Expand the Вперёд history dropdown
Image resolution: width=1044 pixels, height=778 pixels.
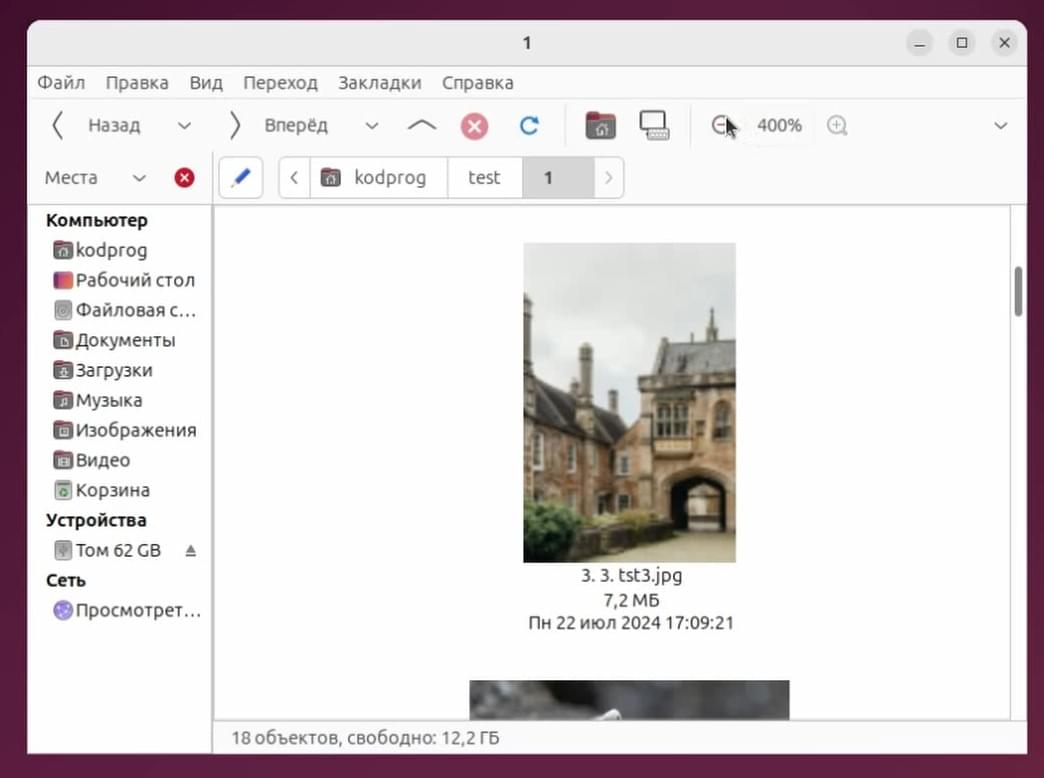(372, 125)
